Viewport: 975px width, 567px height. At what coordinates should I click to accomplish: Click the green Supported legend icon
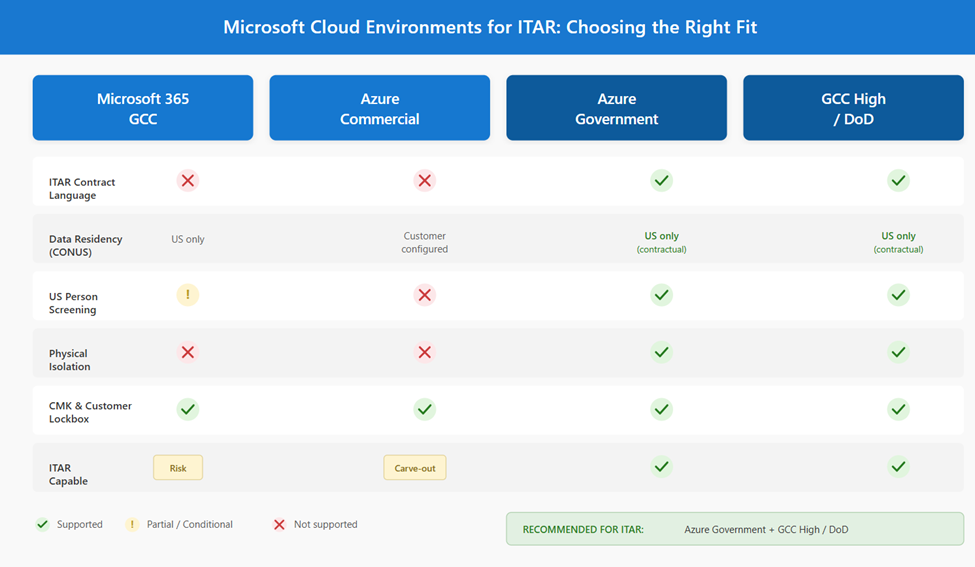tap(42, 524)
